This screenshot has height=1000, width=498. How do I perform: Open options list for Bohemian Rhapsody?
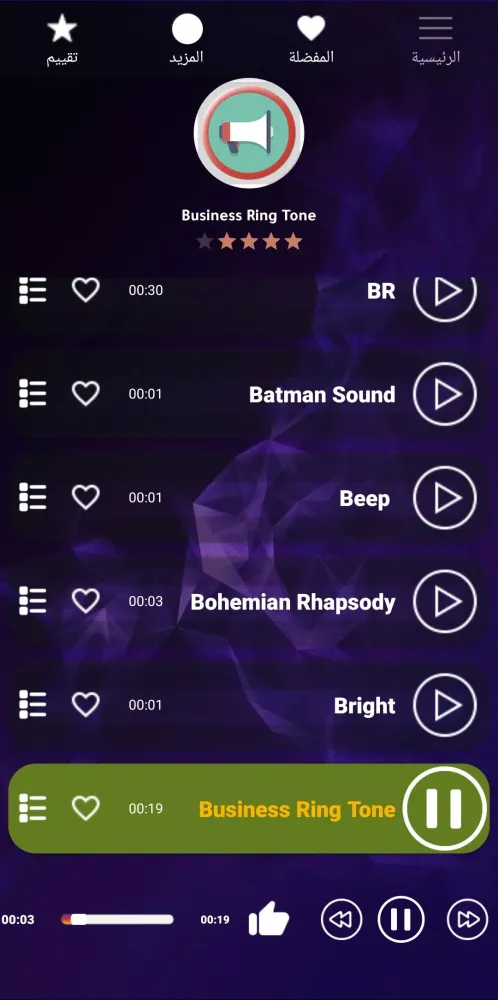tap(33, 601)
